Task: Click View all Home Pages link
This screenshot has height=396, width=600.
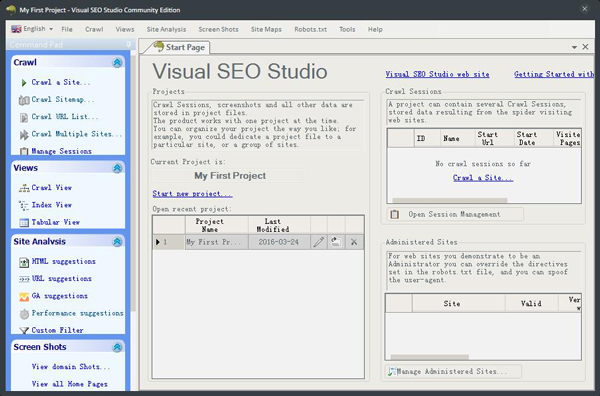Action: click(x=70, y=384)
